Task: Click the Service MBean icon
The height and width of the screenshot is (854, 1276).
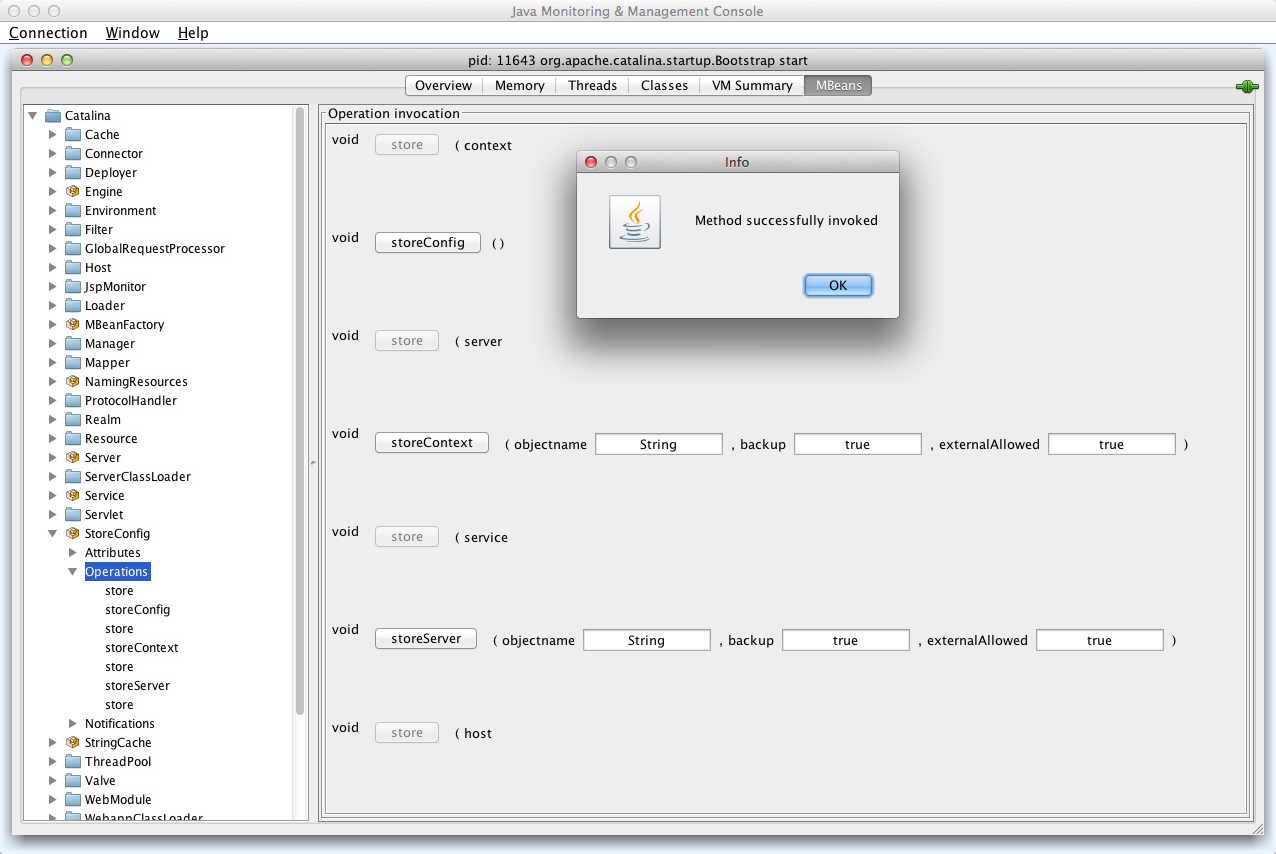Action: point(73,496)
